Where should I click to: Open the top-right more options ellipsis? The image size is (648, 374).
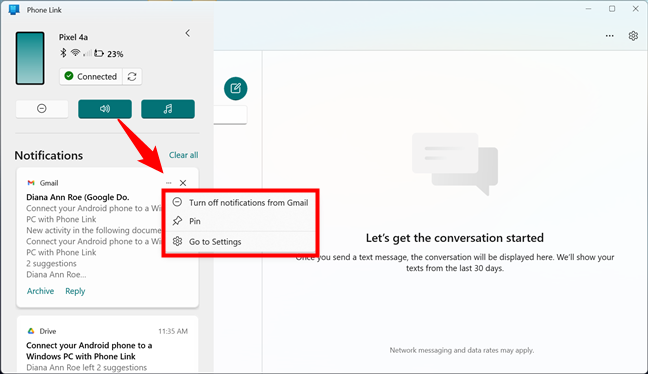[x=610, y=36]
